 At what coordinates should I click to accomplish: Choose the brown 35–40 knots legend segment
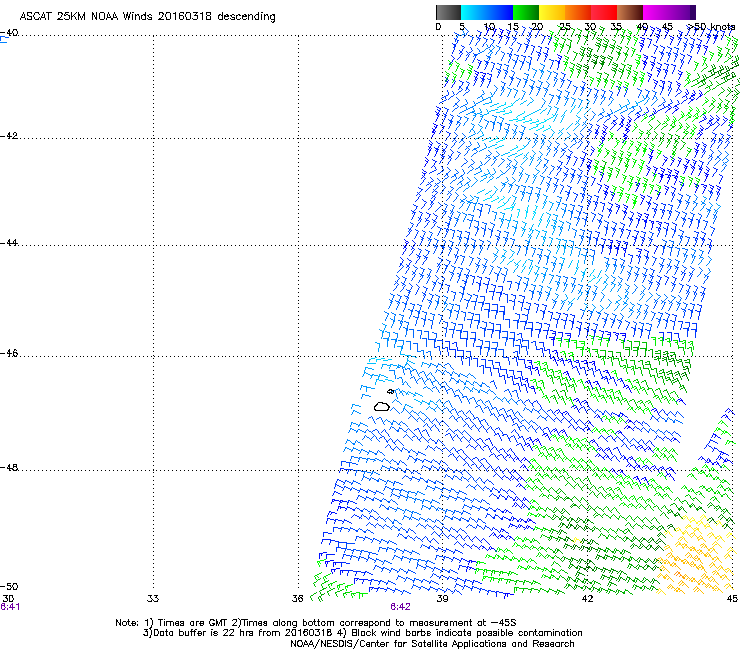click(630, 12)
